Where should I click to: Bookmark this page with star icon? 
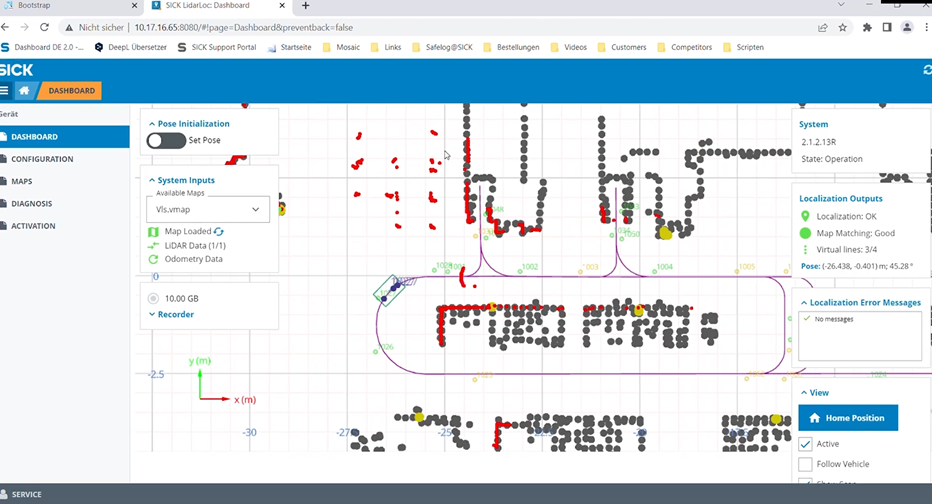pos(842,27)
